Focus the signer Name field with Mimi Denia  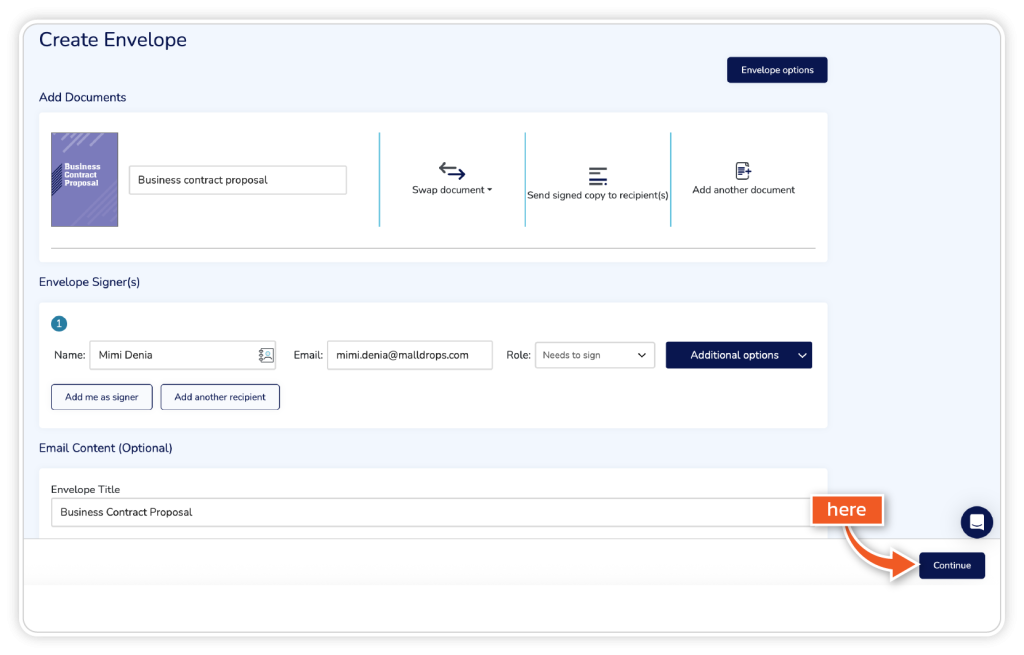170,355
